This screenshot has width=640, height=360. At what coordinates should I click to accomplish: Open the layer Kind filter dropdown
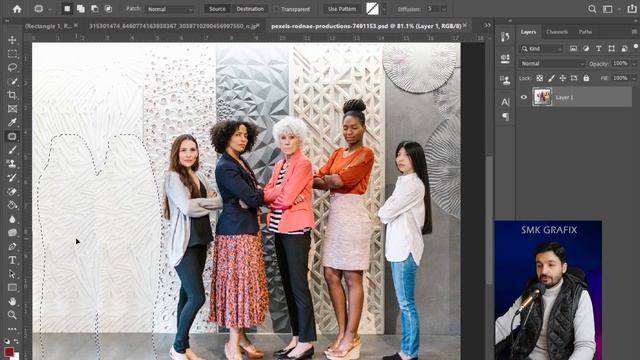(x=541, y=49)
